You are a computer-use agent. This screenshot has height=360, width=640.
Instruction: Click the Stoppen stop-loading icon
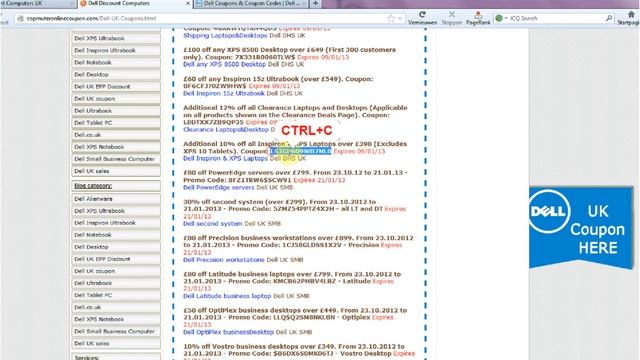452,18
